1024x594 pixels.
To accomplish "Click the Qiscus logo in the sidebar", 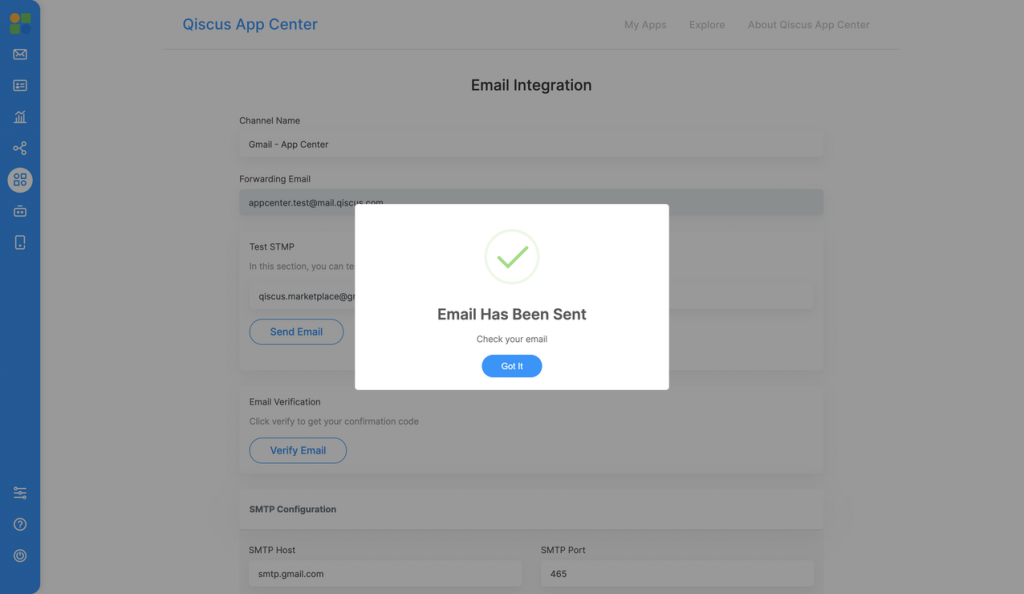I will pos(20,23).
